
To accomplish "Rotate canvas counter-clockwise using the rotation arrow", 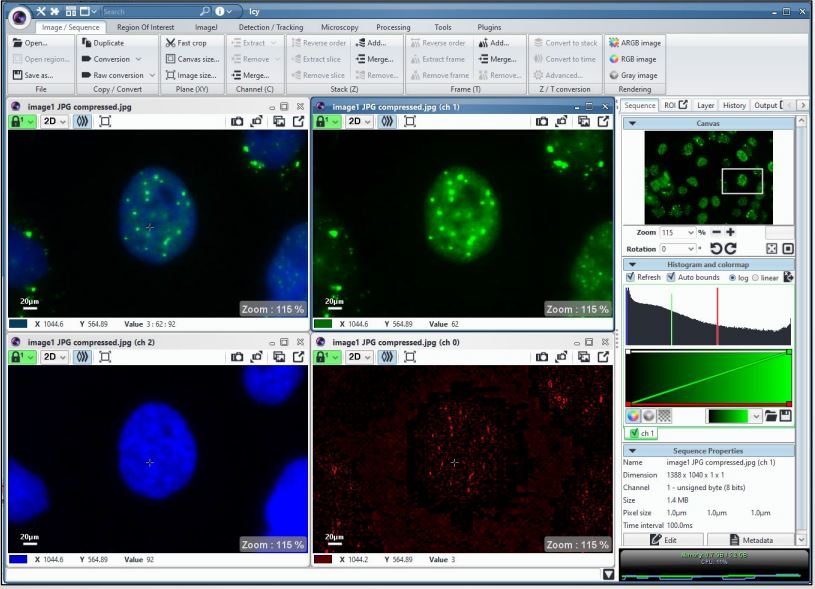I will 713,248.
